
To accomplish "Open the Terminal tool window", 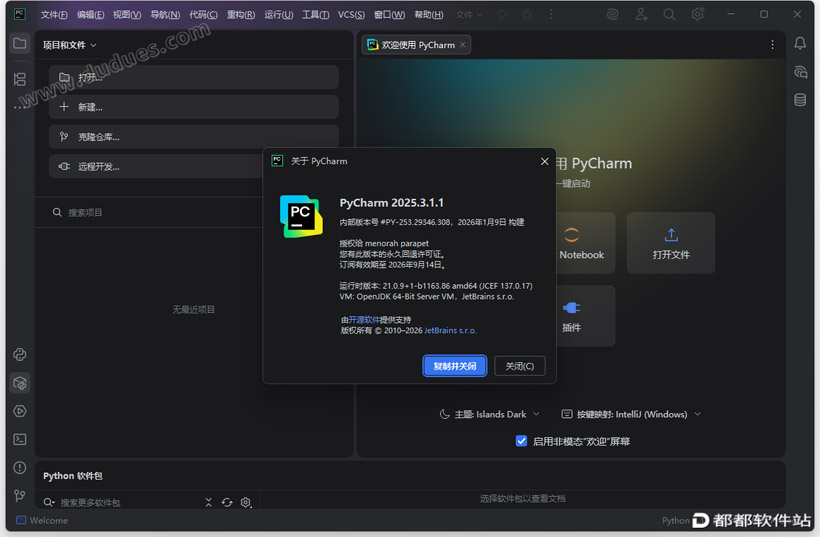I will (20, 439).
